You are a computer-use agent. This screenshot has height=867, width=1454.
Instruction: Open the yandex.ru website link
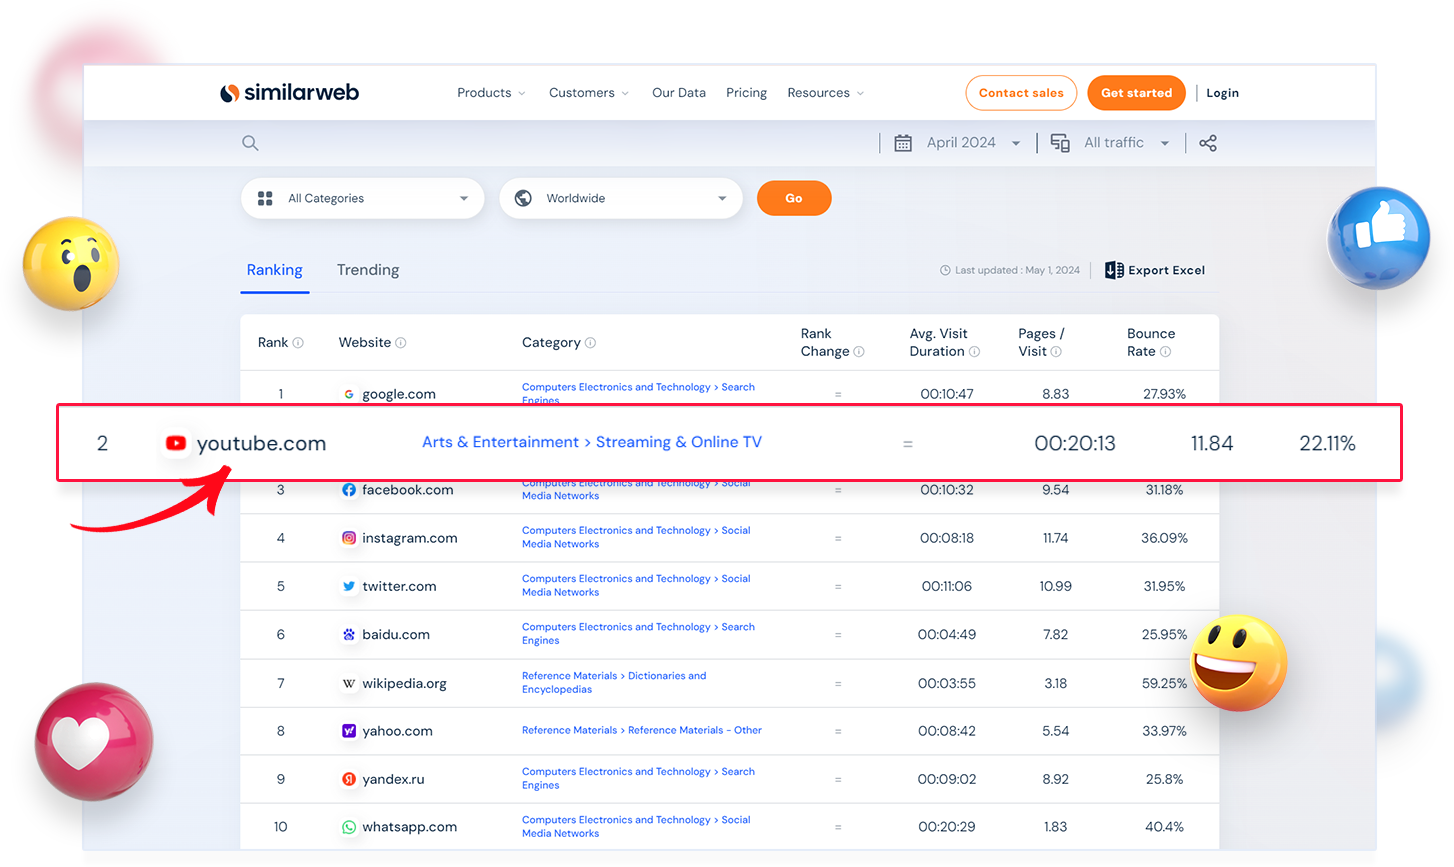click(x=394, y=779)
